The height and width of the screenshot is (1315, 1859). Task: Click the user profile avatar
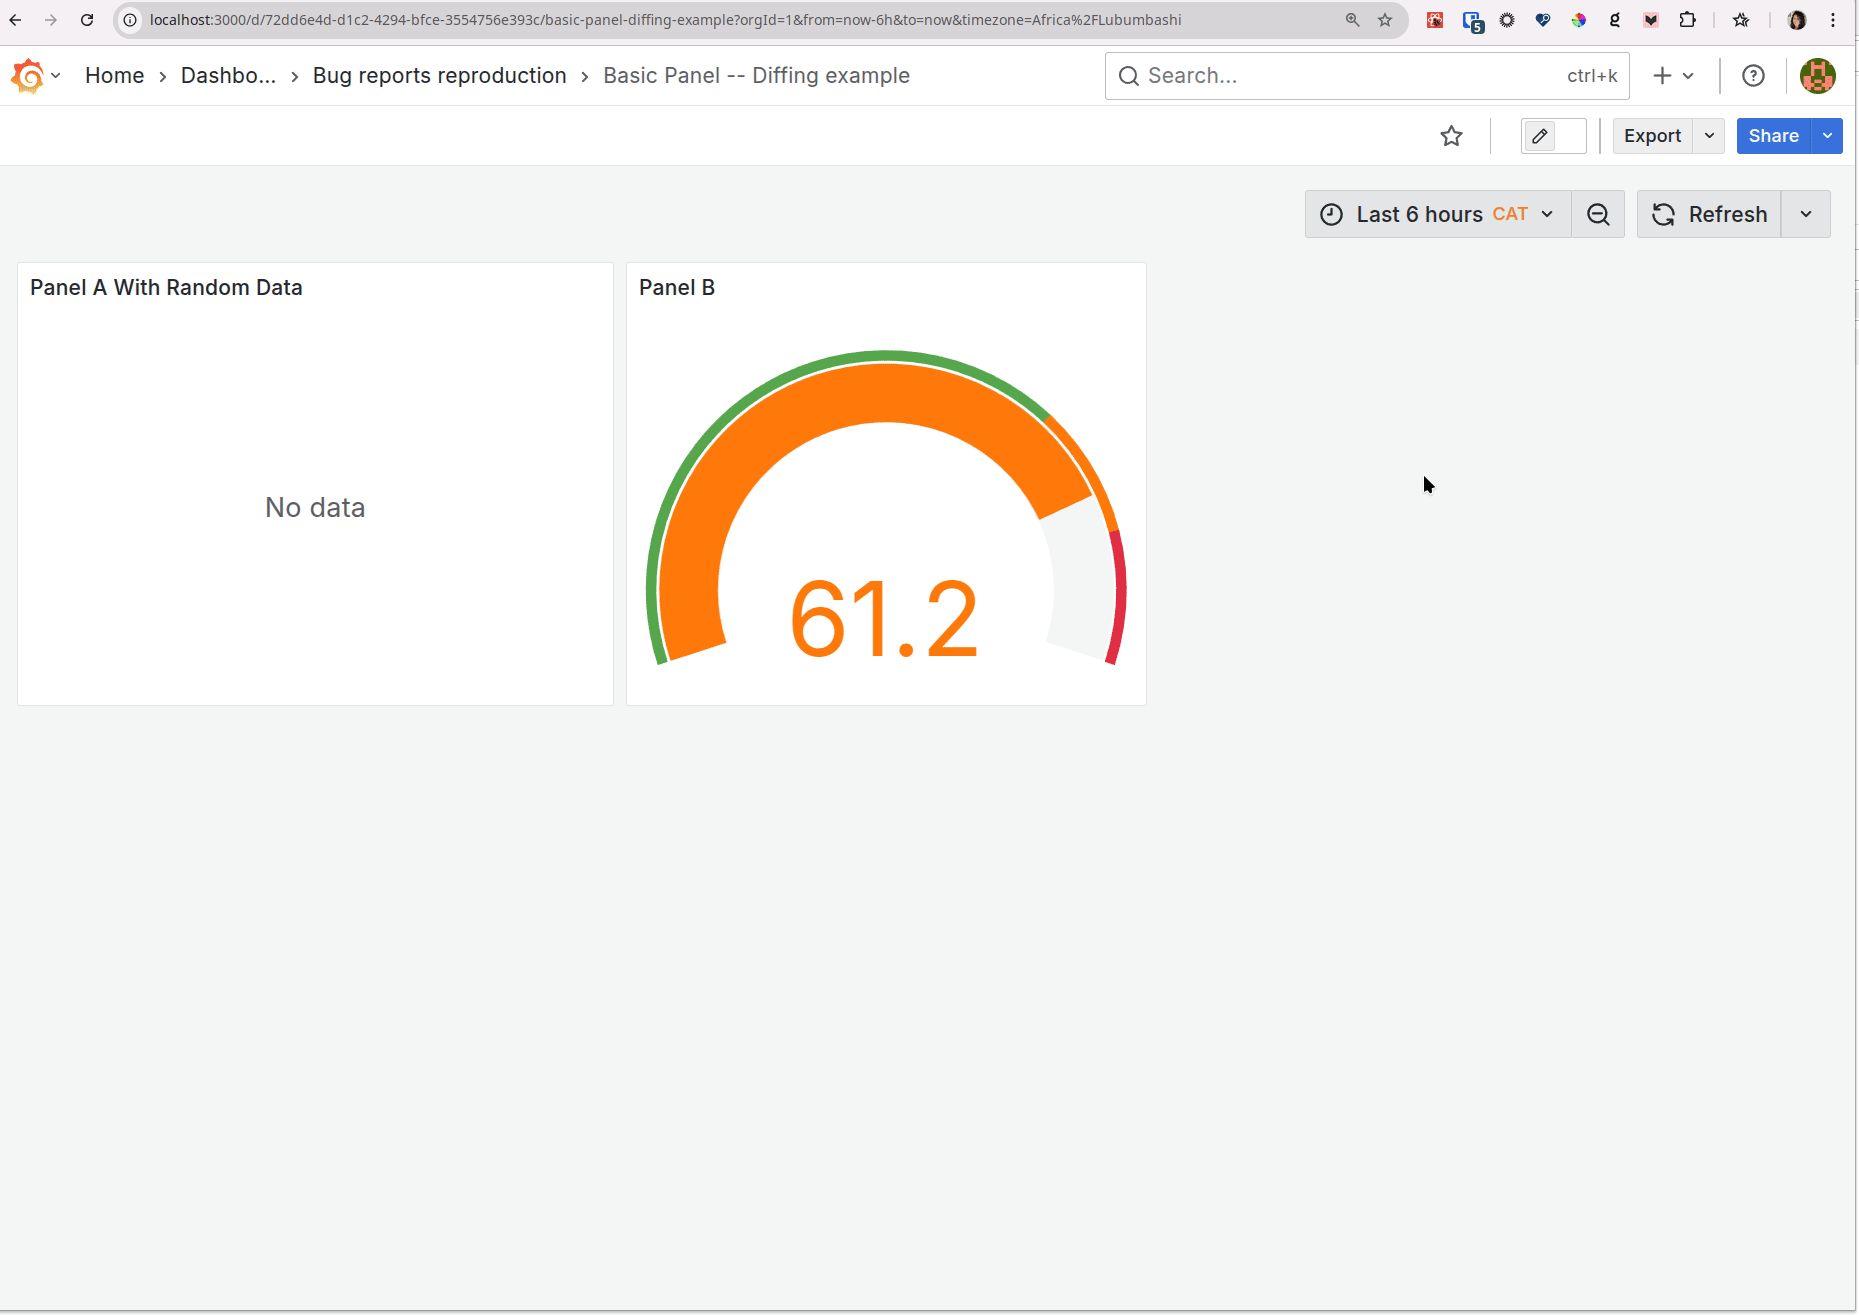click(x=1817, y=75)
